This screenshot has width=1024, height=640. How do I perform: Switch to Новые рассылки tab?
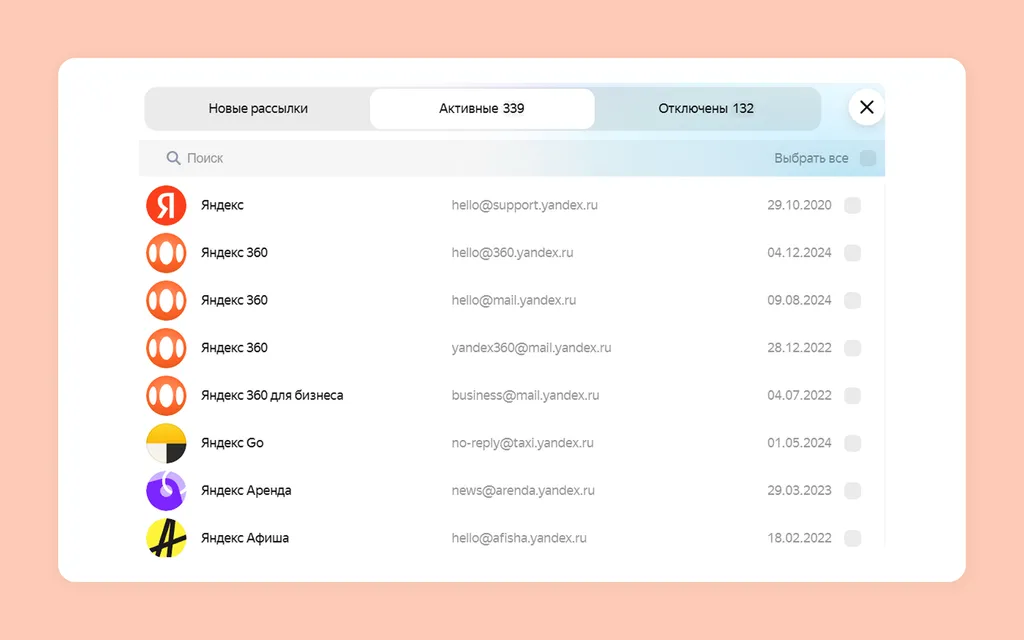(x=258, y=108)
